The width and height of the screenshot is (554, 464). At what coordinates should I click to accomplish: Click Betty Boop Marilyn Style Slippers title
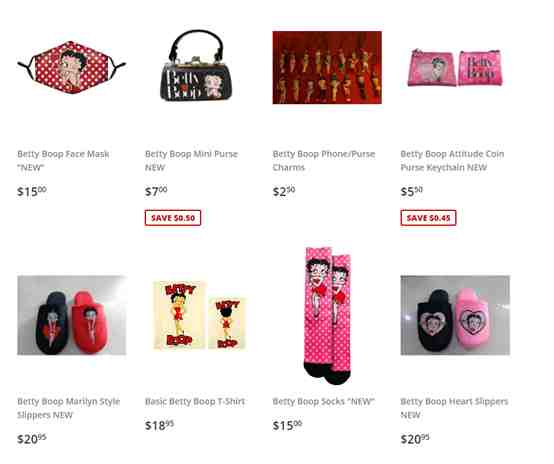(69, 408)
